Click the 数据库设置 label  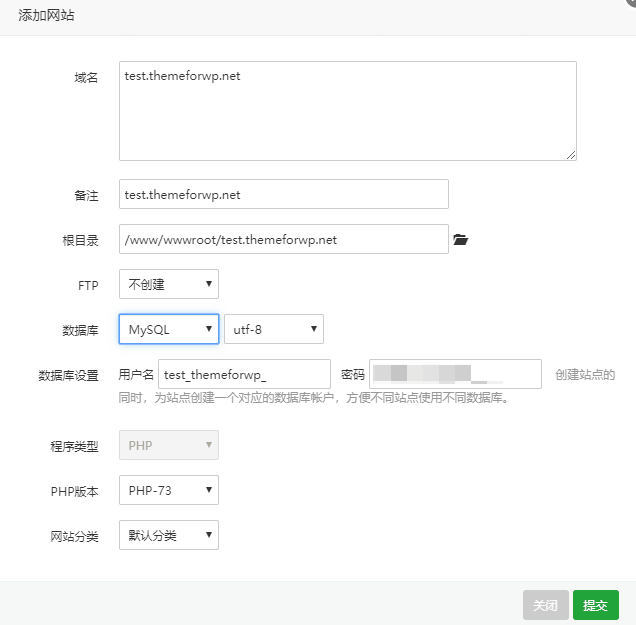(x=68, y=375)
